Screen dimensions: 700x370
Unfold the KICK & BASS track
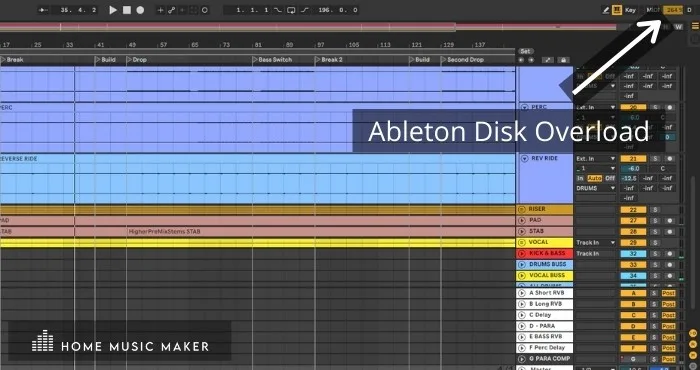tap(521, 254)
